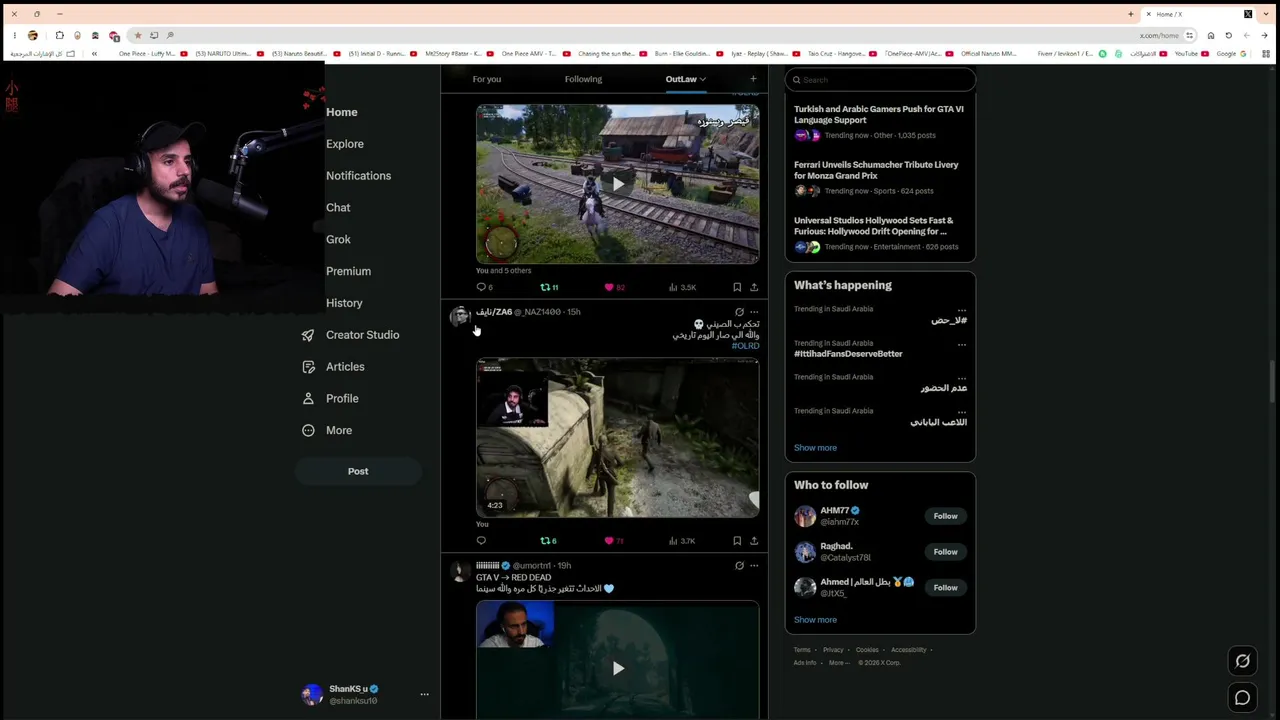
Task: Follow Ahmed | بطل العالم
Action: (945, 588)
